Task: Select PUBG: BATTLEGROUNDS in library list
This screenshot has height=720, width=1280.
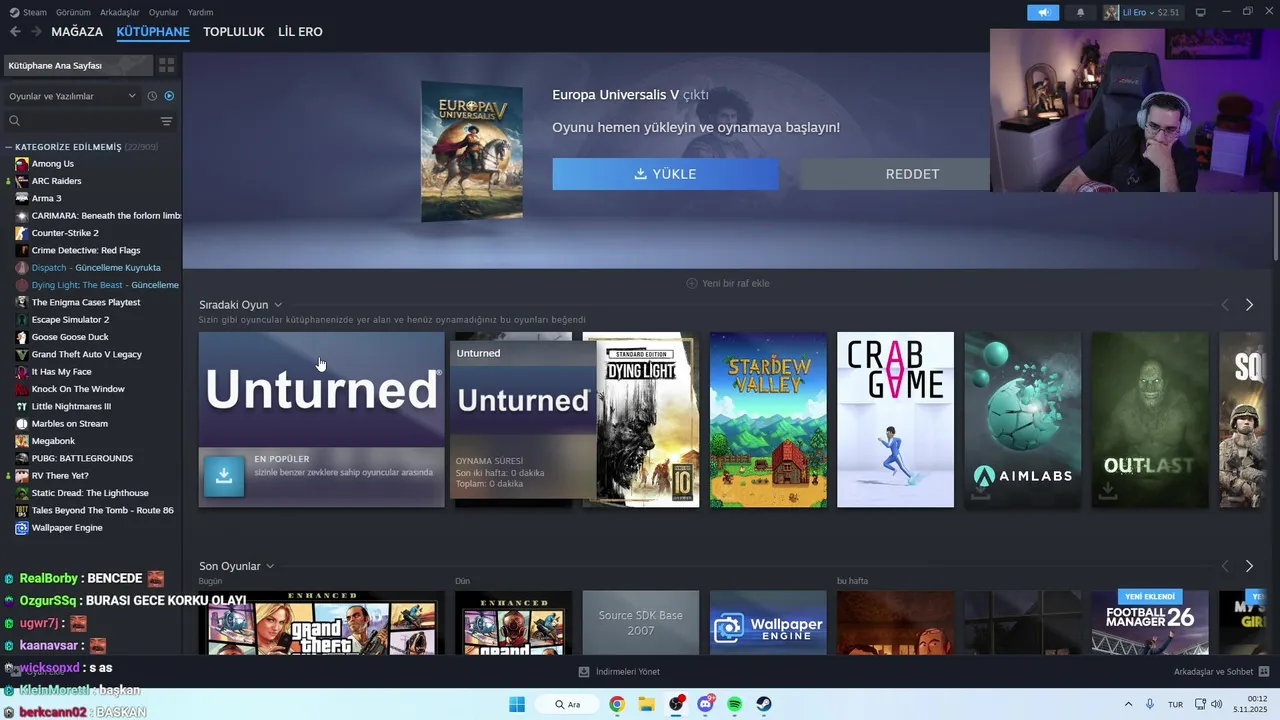Action: (x=82, y=458)
